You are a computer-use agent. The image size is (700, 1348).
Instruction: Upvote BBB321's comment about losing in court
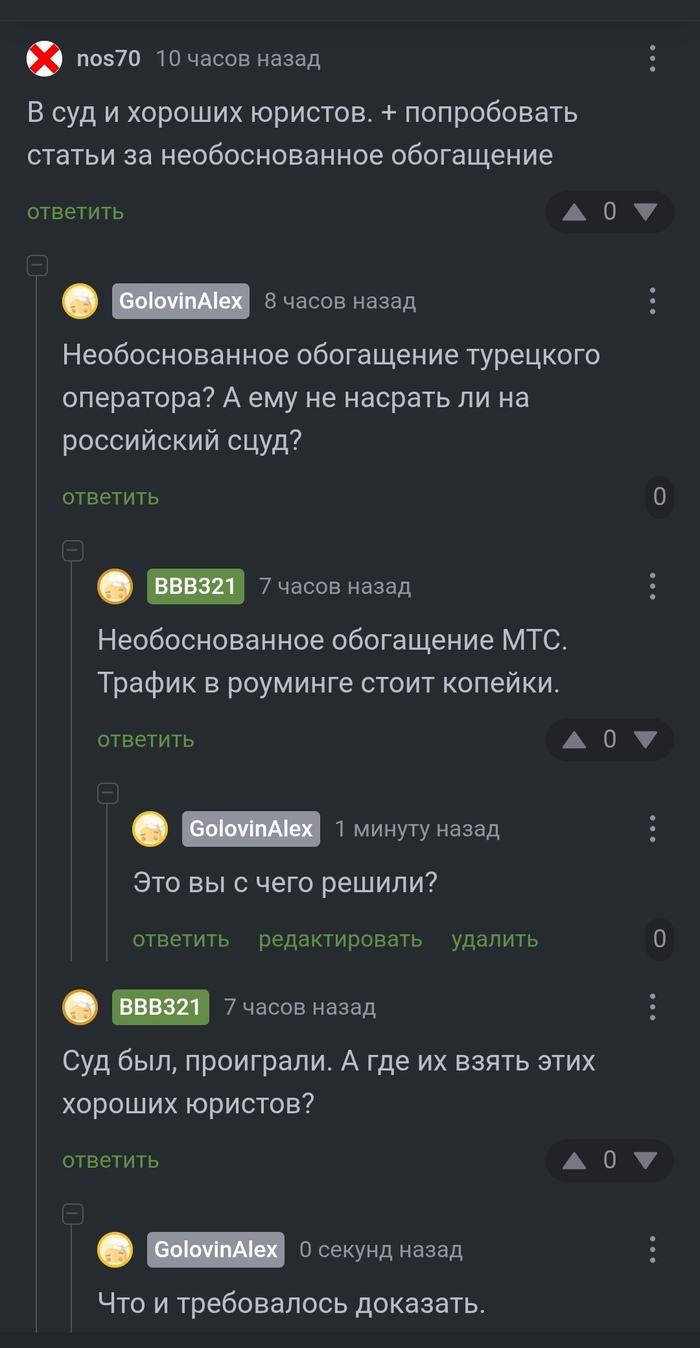[x=576, y=1160]
